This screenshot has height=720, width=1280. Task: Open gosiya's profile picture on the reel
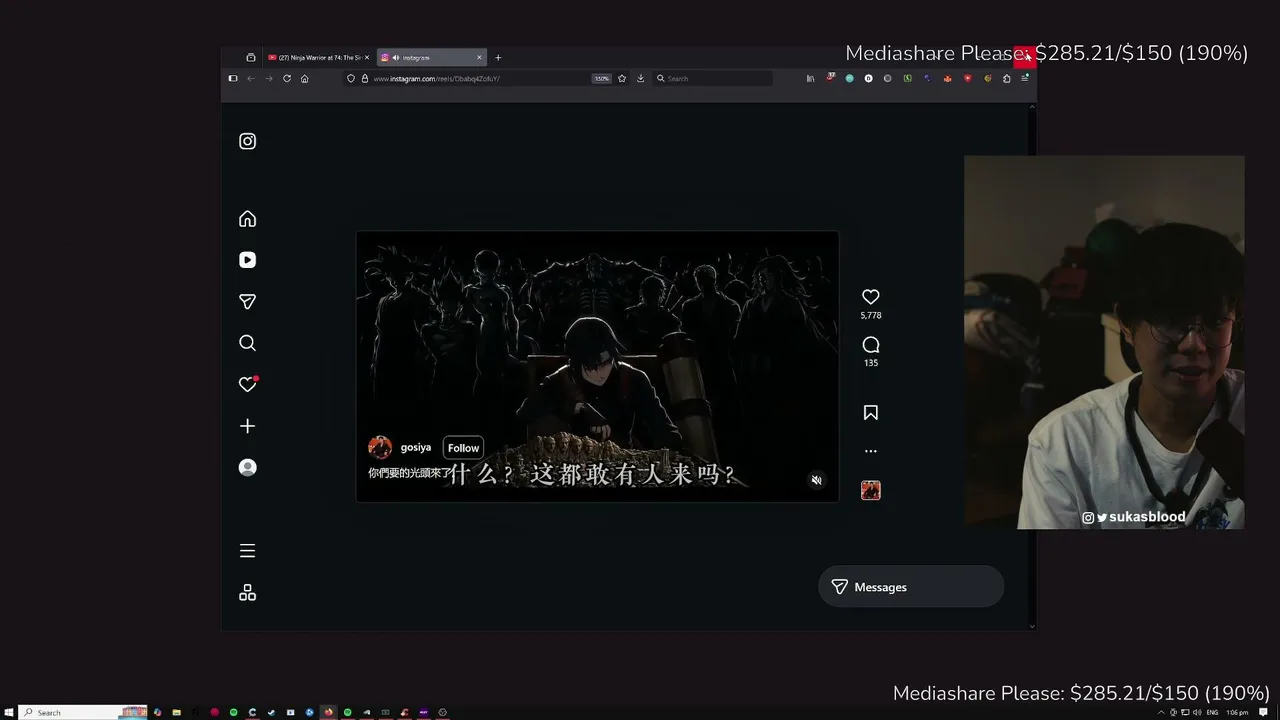click(380, 447)
